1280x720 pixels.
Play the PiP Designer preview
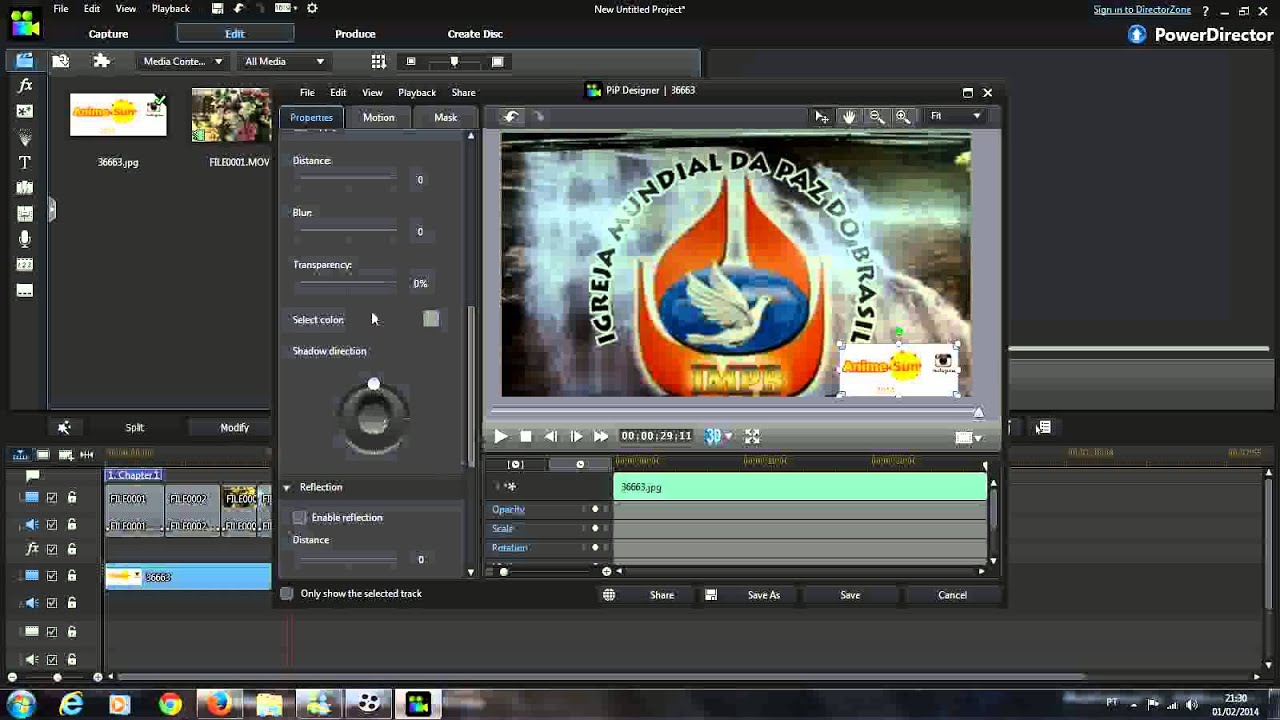pyautogui.click(x=500, y=436)
